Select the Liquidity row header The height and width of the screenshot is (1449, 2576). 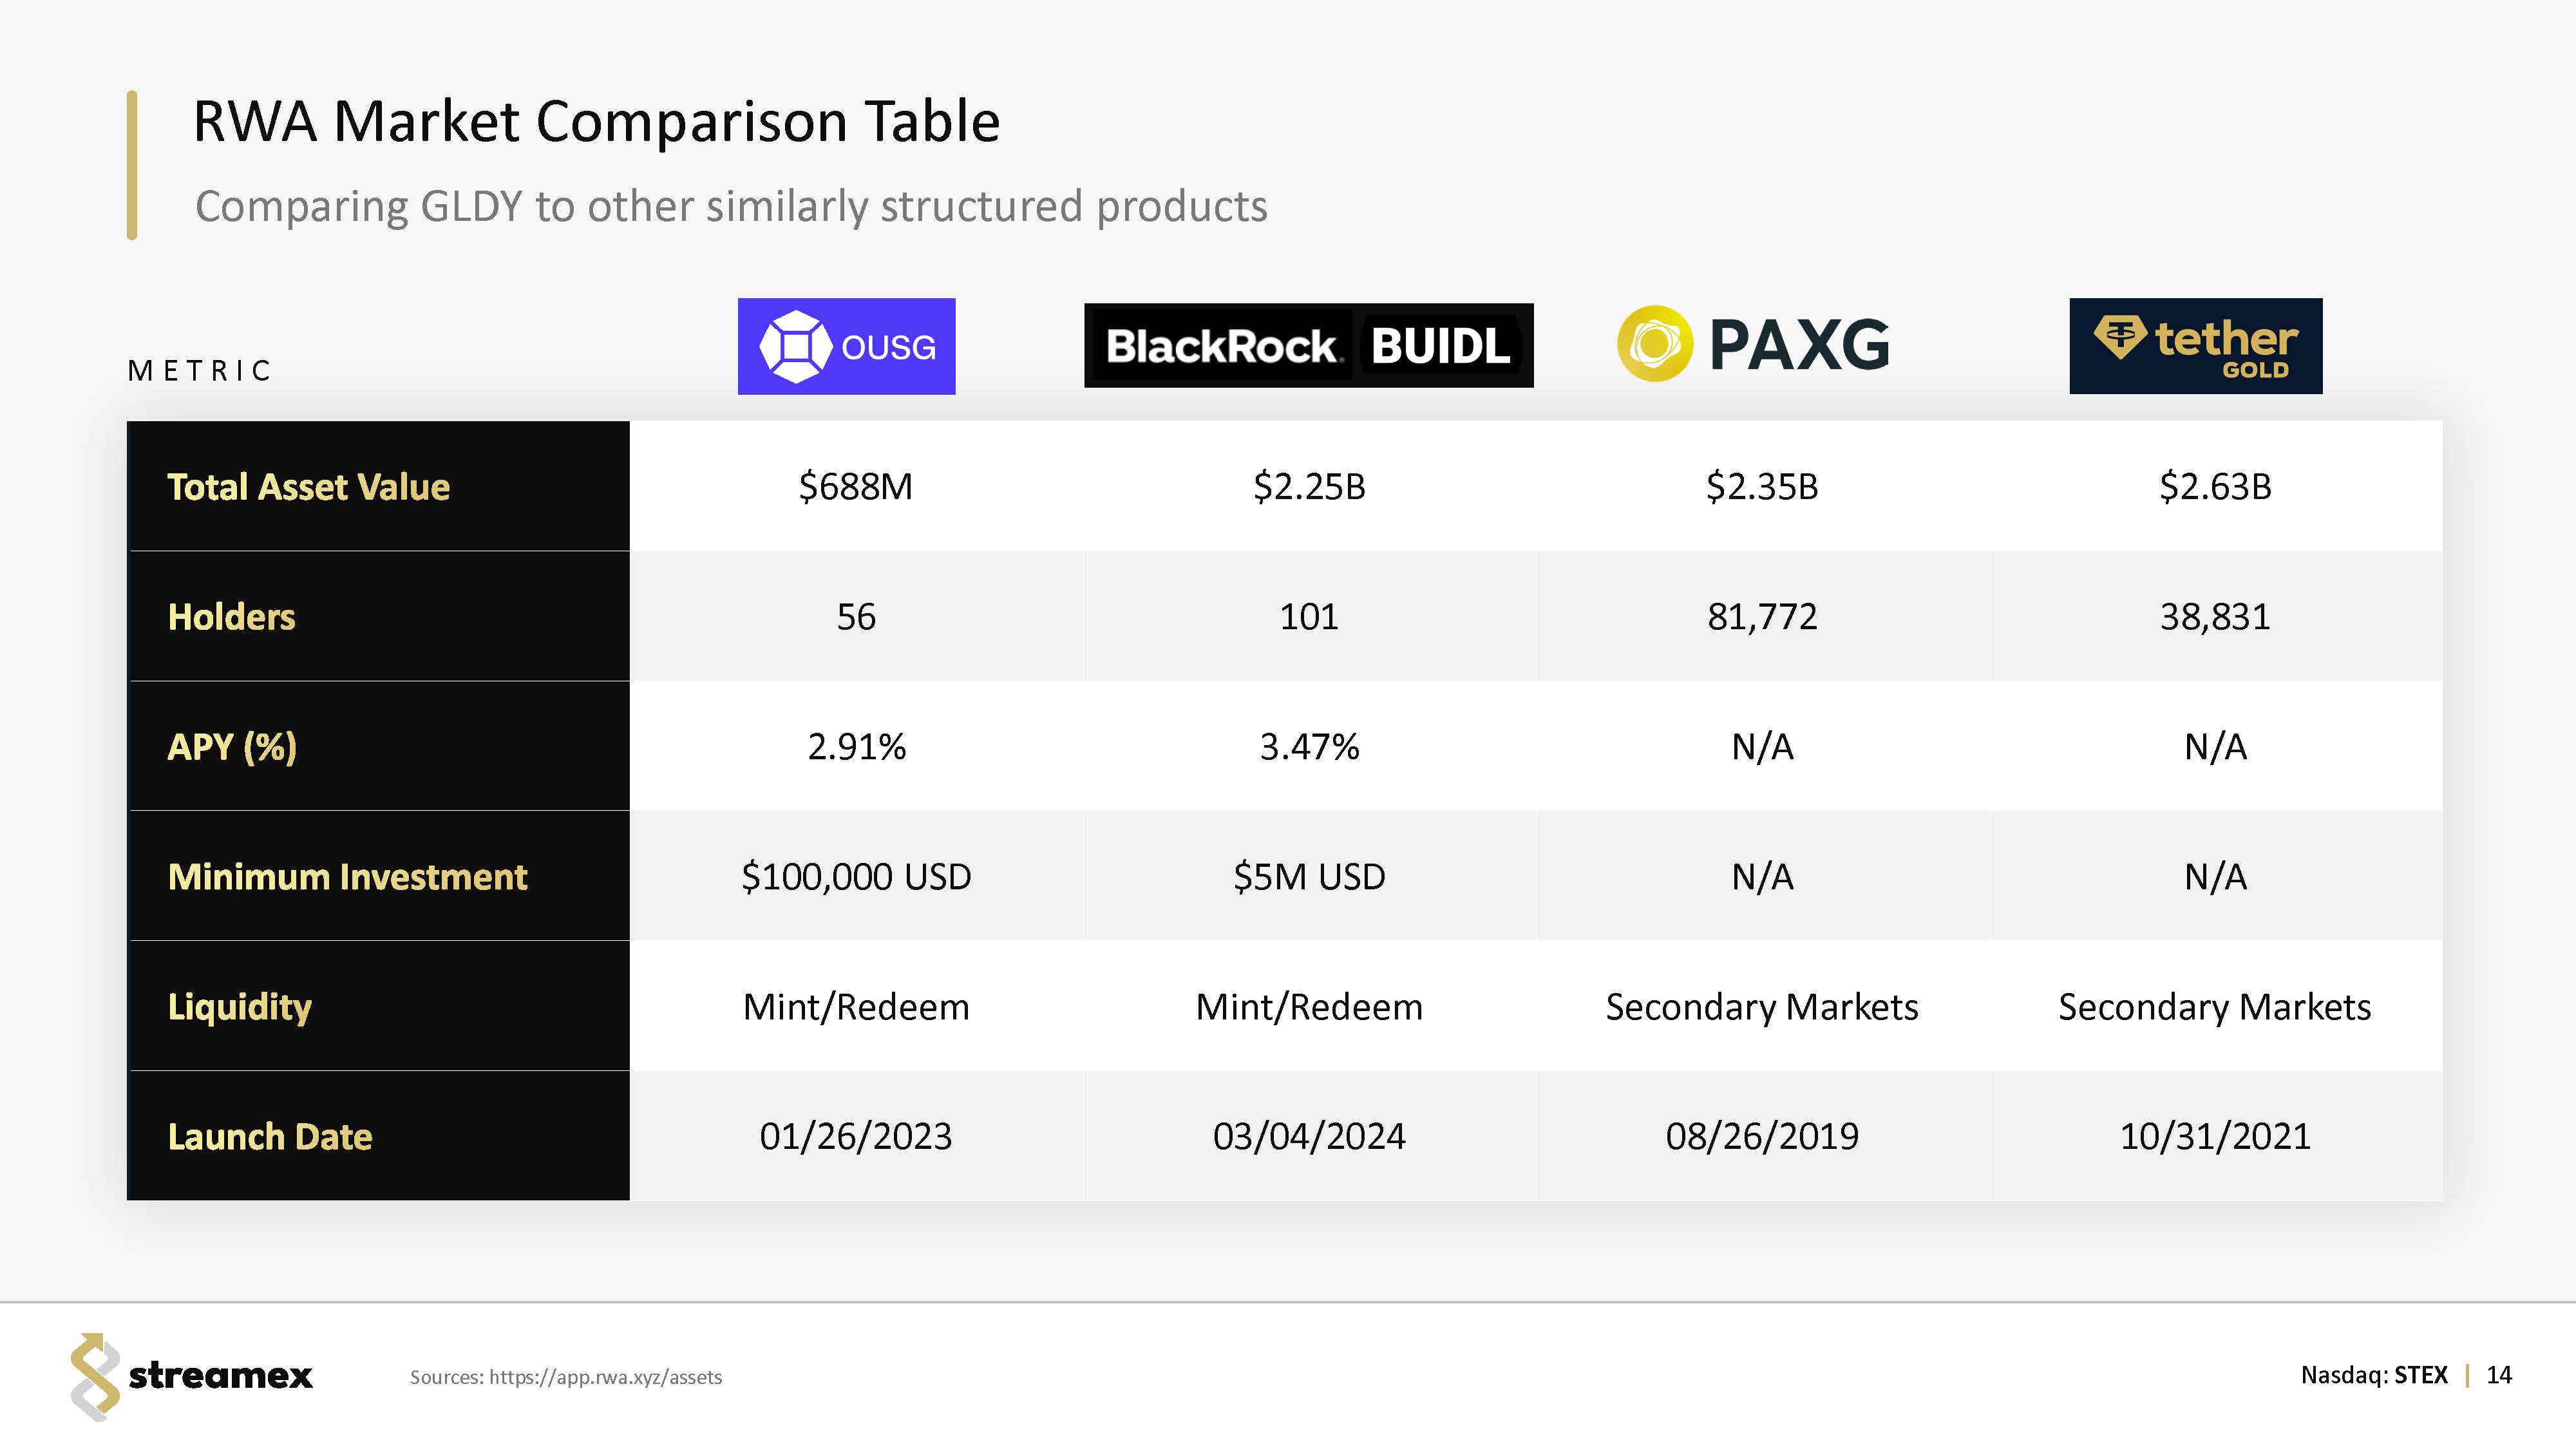pyautogui.click(x=240, y=1007)
